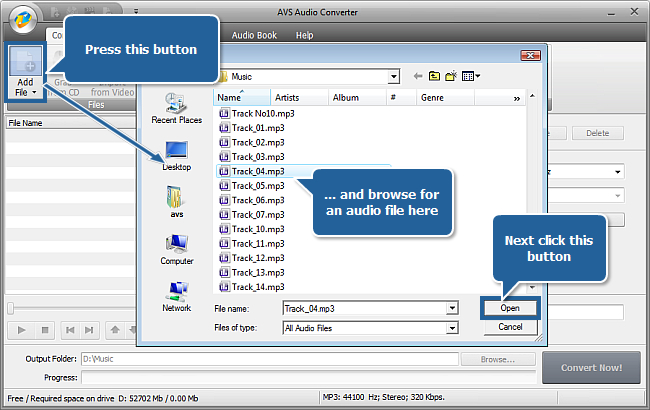650x410 pixels.
Task: Select Track_06.mp3 in the list
Action: click(252, 200)
